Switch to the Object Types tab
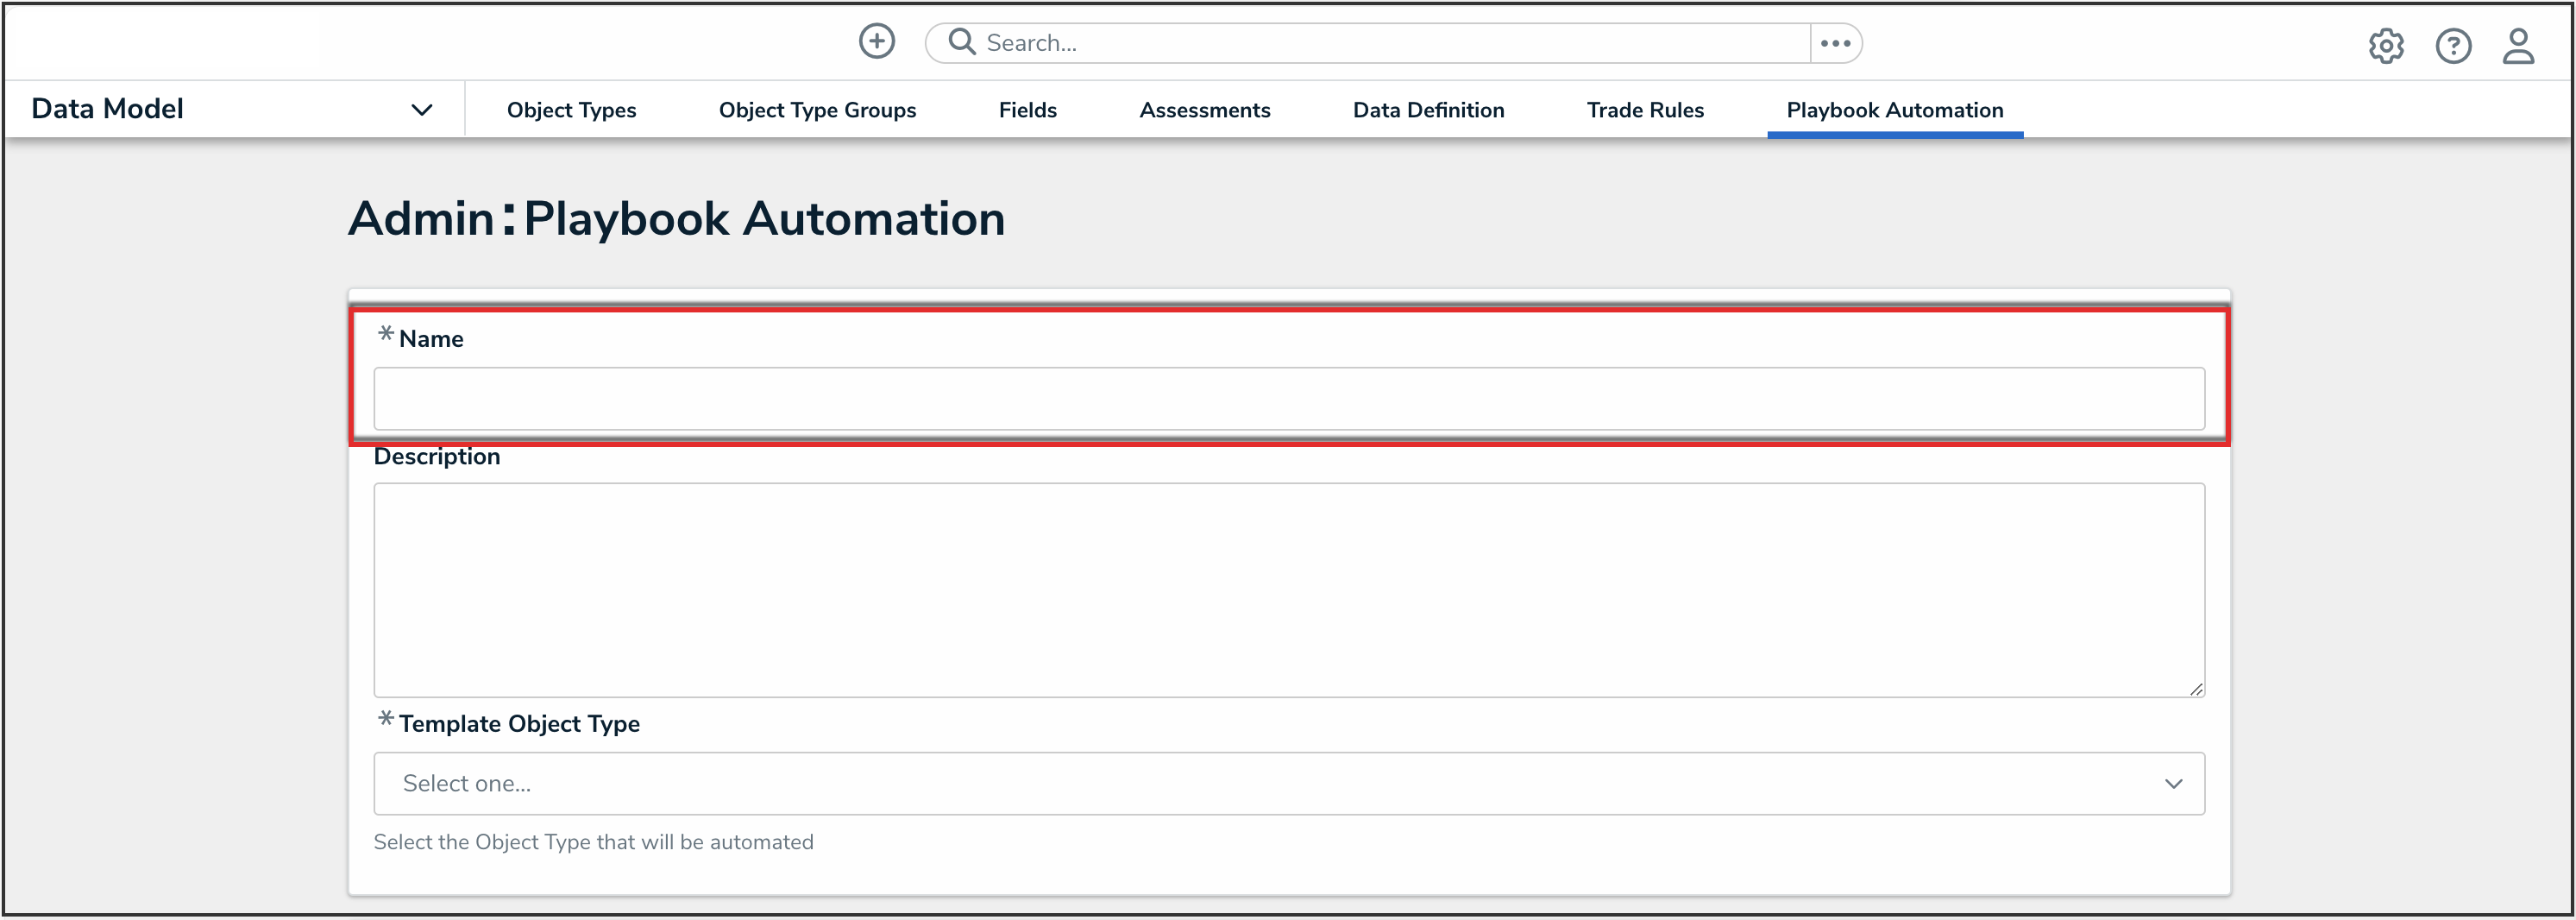 (571, 110)
